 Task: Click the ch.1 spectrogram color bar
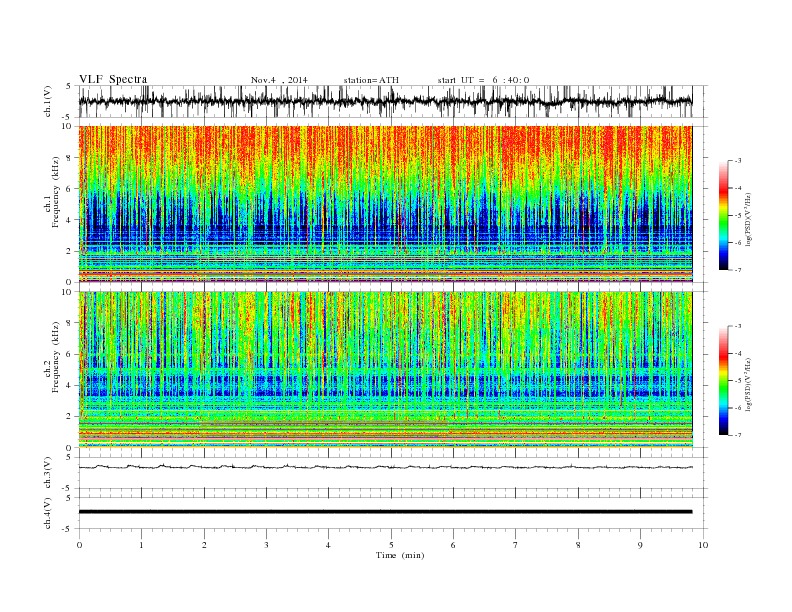[723, 216]
